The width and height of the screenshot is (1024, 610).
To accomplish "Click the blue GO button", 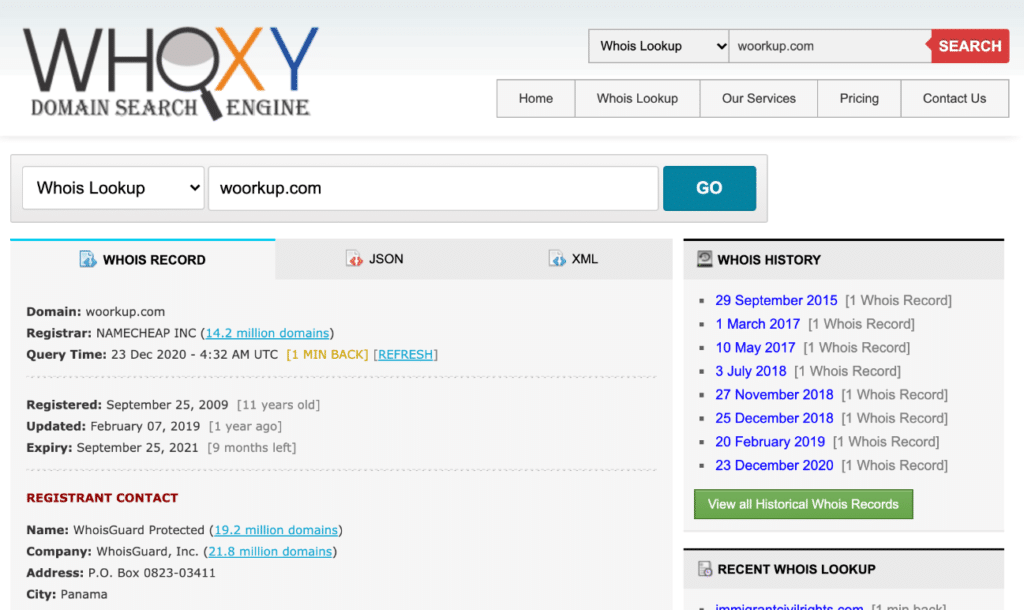I will click(x=709, y=188).
